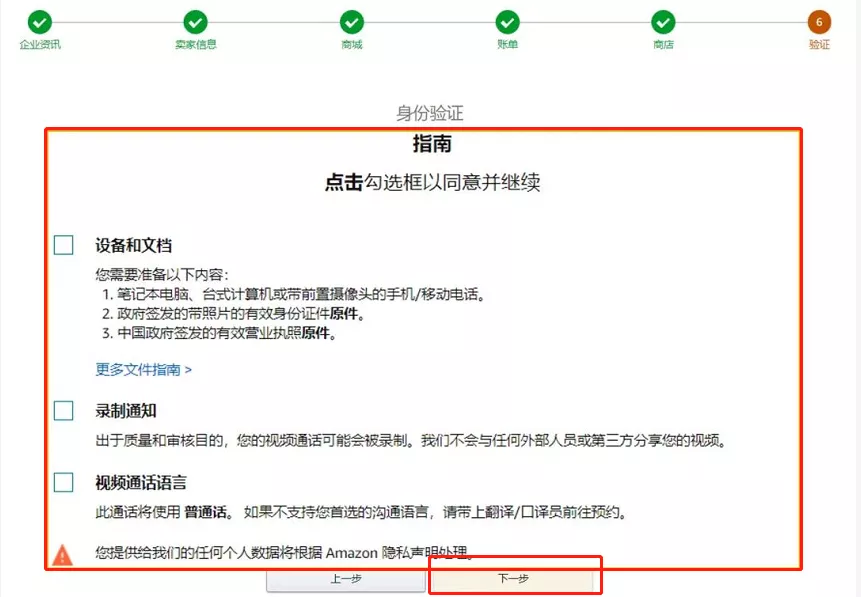Viewport: 861px width, 597px height.
Task: Open the 更多文件指南 link
Action: click(143, 370)
